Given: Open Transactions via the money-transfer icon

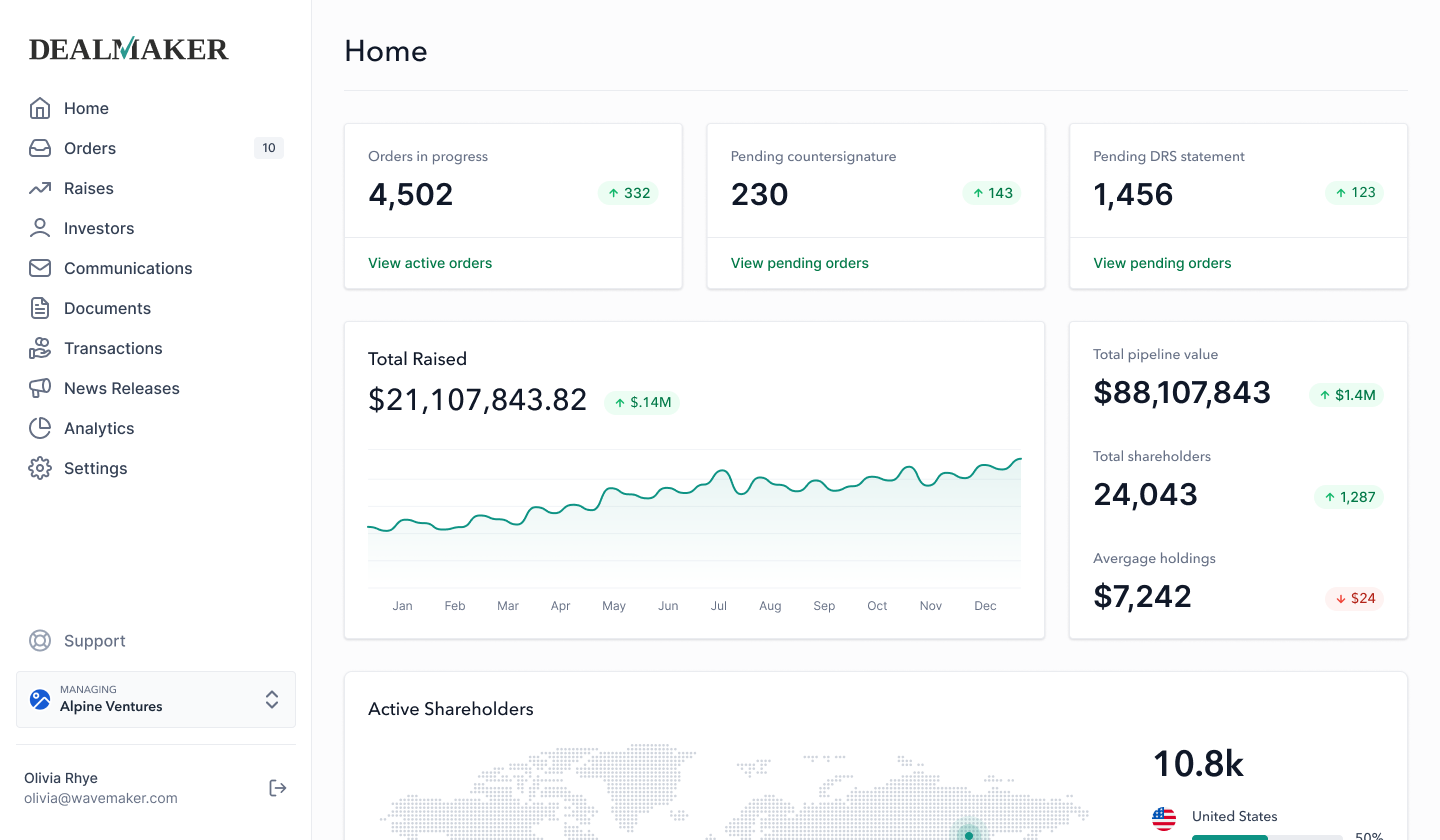Looking at the screenshot, I should click(x=40, y=348).
